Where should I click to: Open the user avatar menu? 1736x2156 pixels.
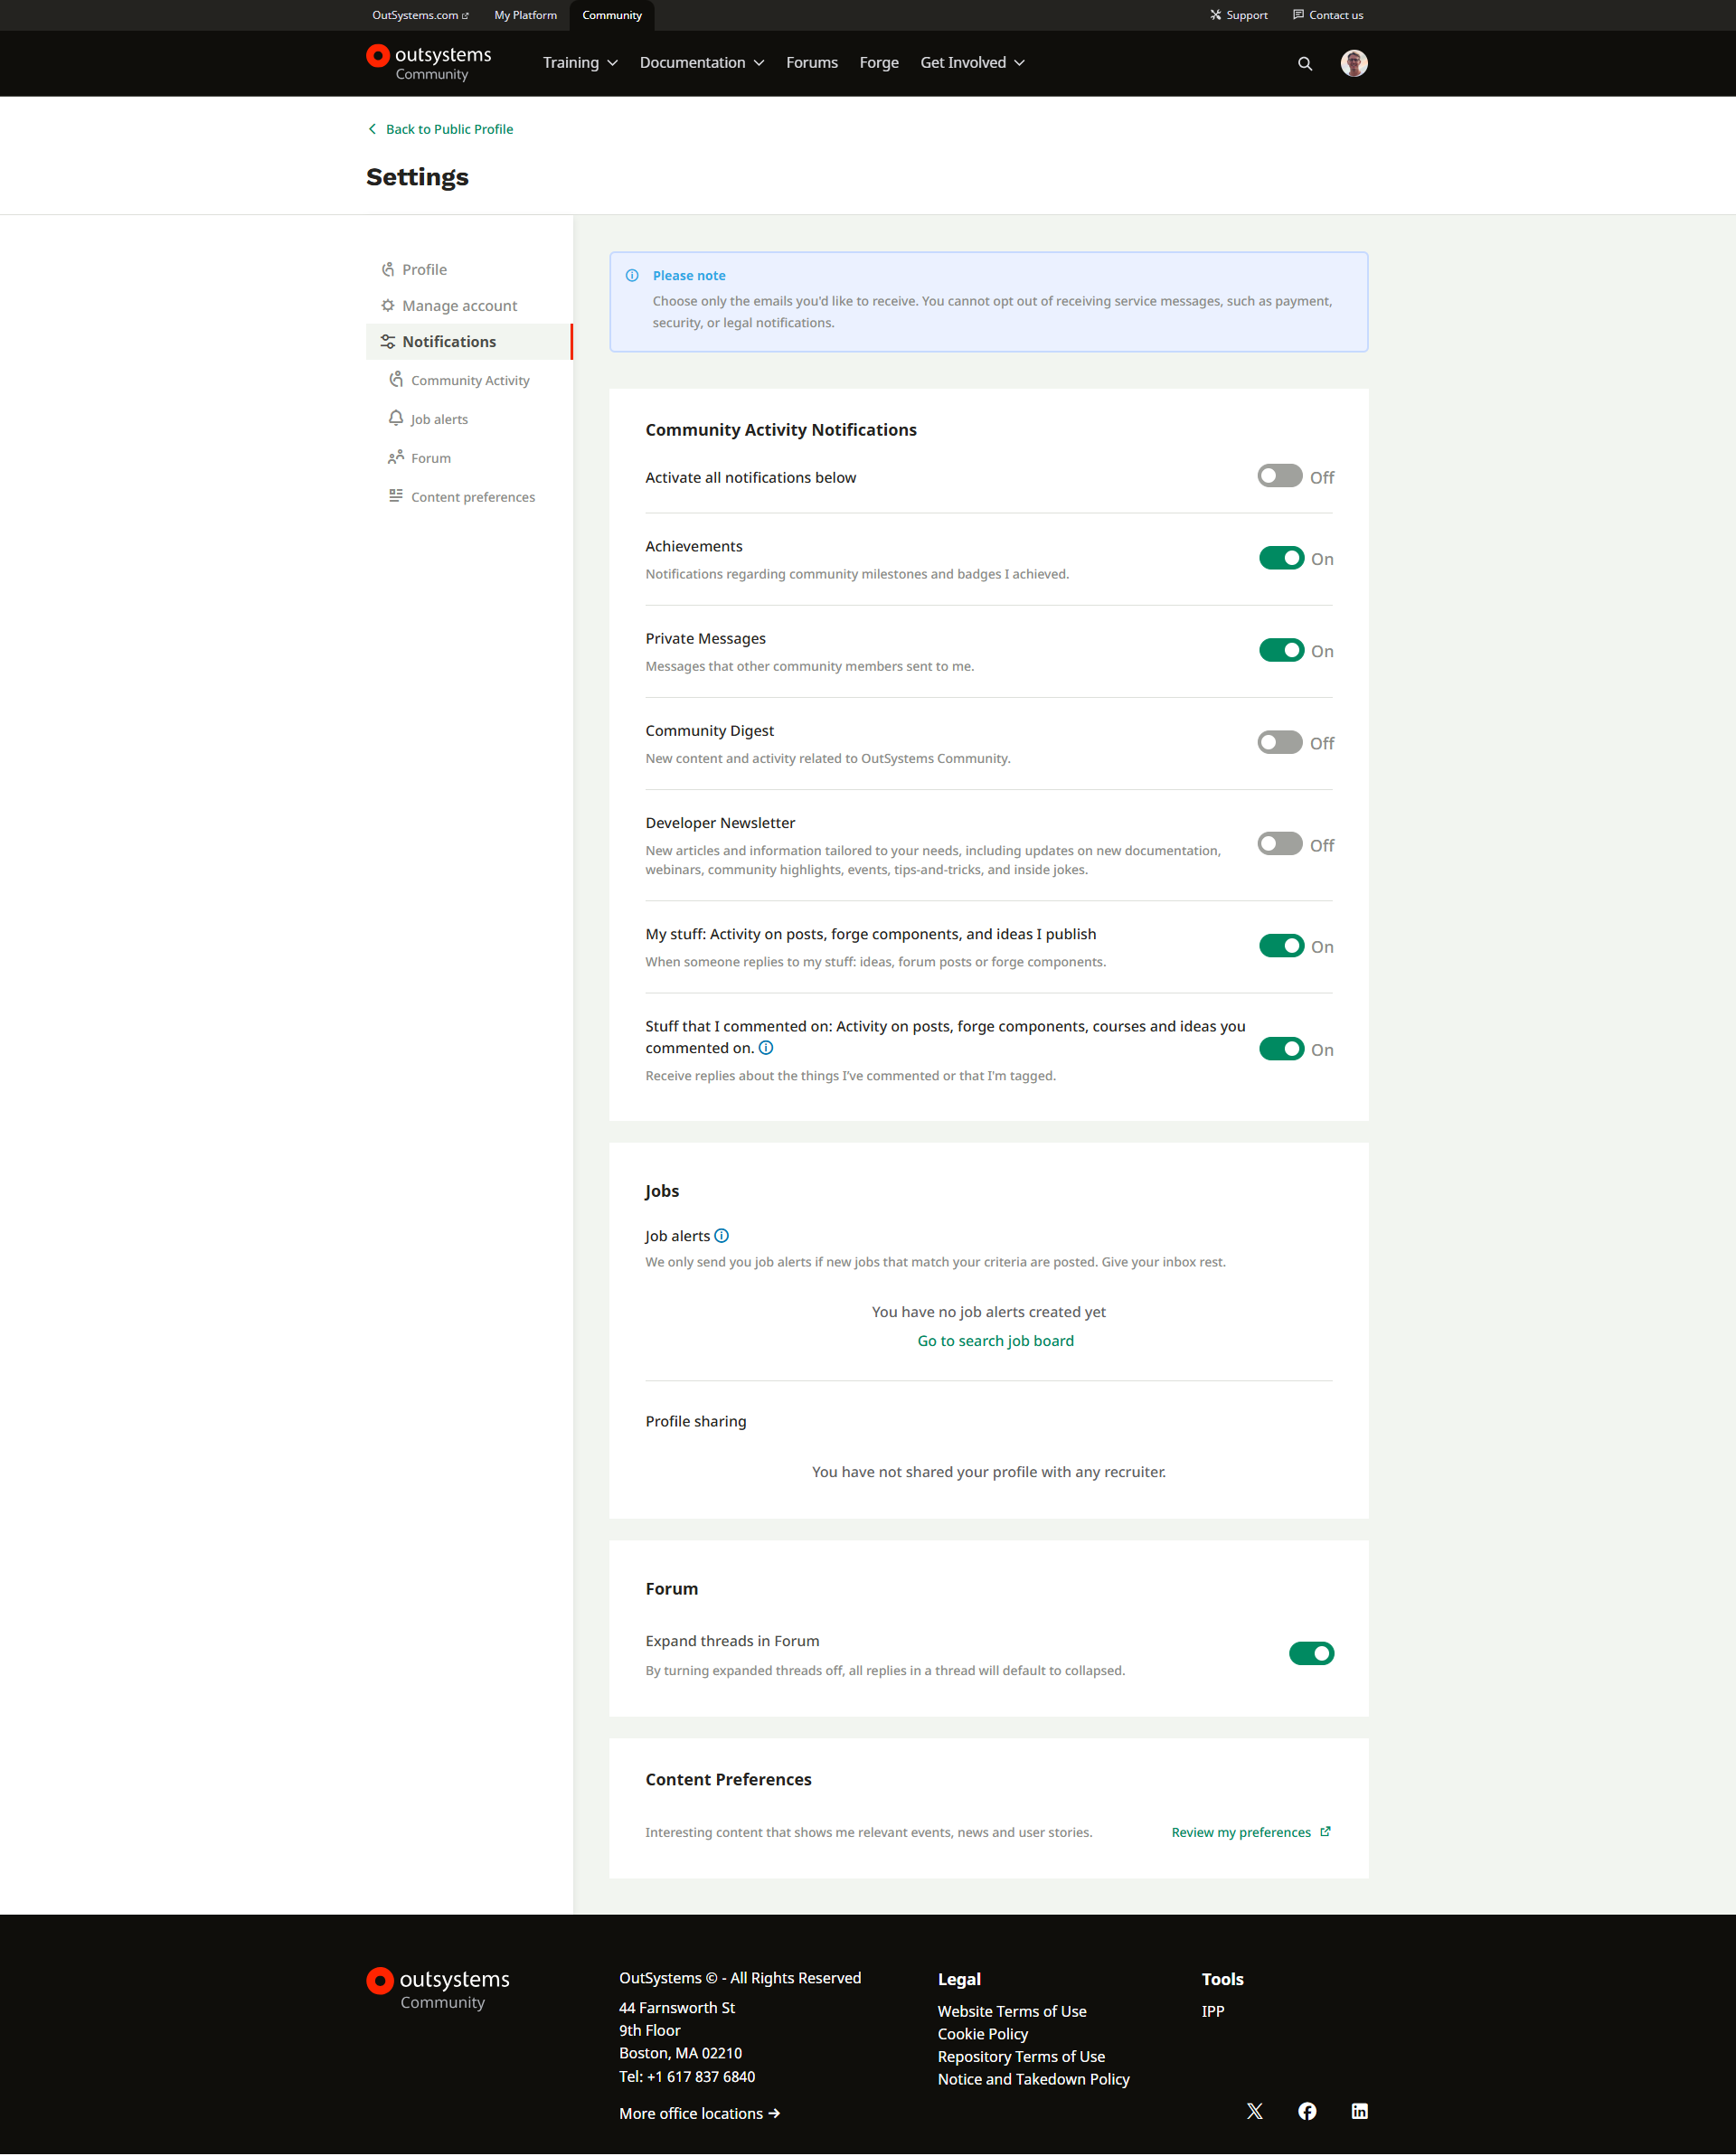pyautogui.click(x=1353, y=63)
